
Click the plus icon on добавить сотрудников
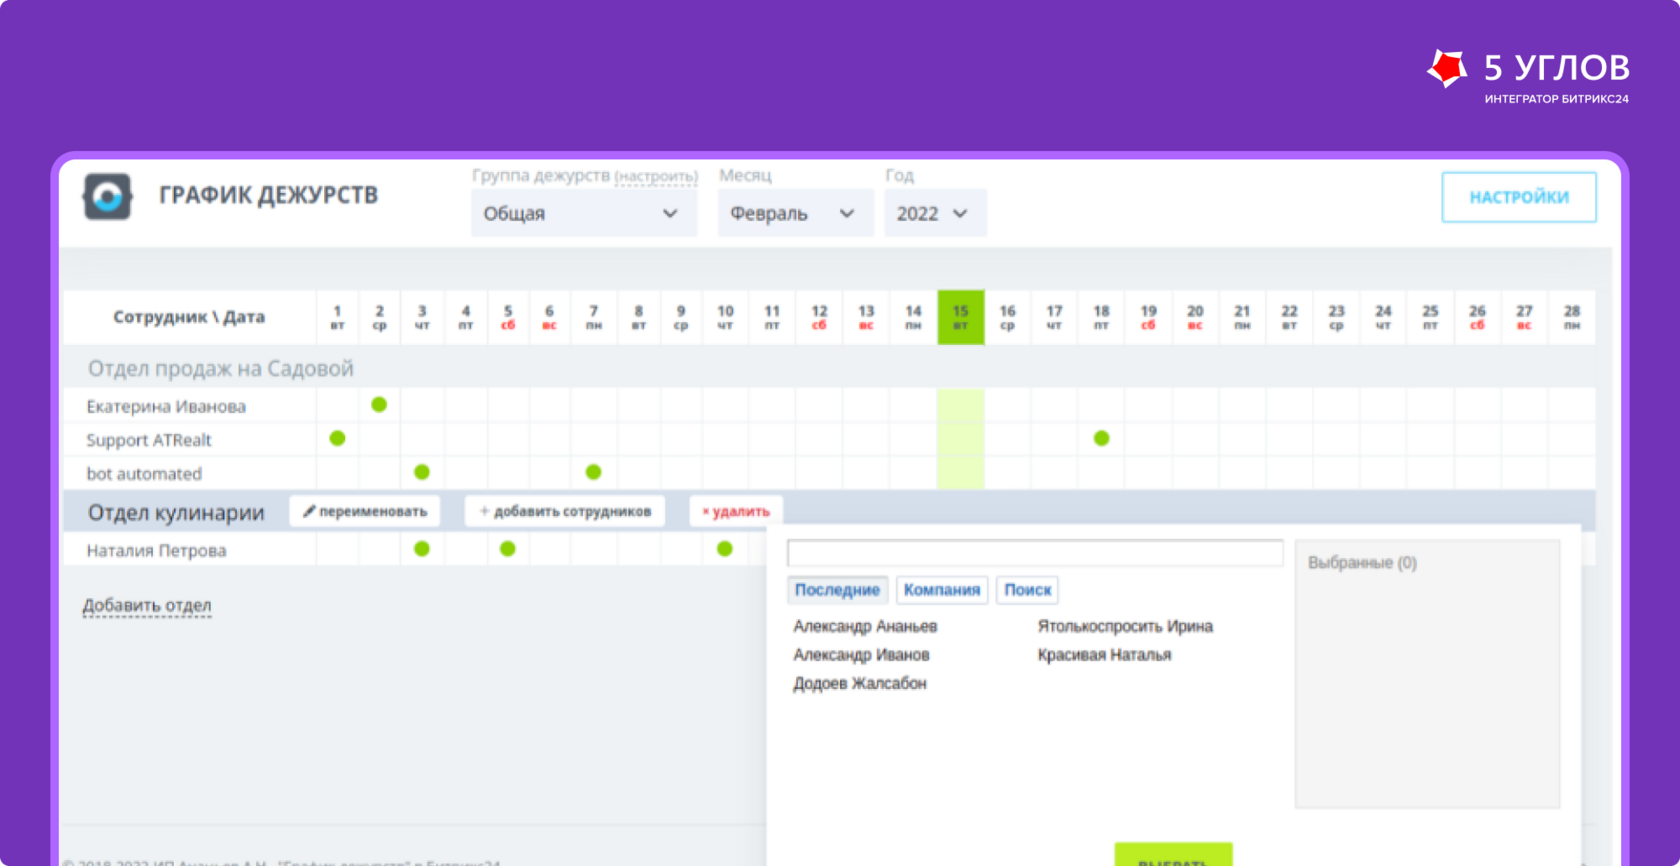(484, 511)
